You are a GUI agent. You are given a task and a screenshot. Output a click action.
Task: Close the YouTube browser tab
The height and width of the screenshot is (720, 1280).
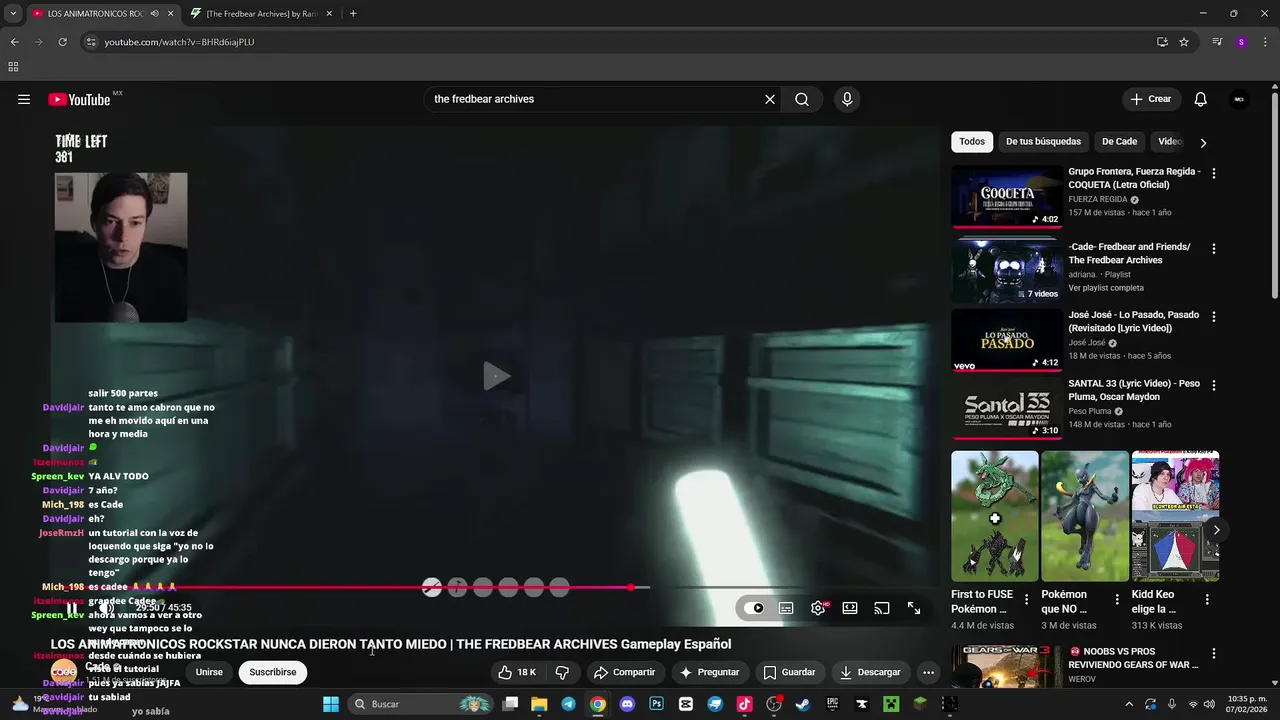pyautogui.click(x=170, y=14)
